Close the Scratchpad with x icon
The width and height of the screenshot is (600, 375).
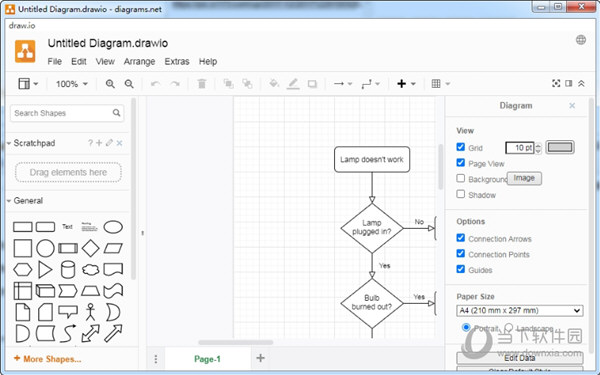point(119,143)
